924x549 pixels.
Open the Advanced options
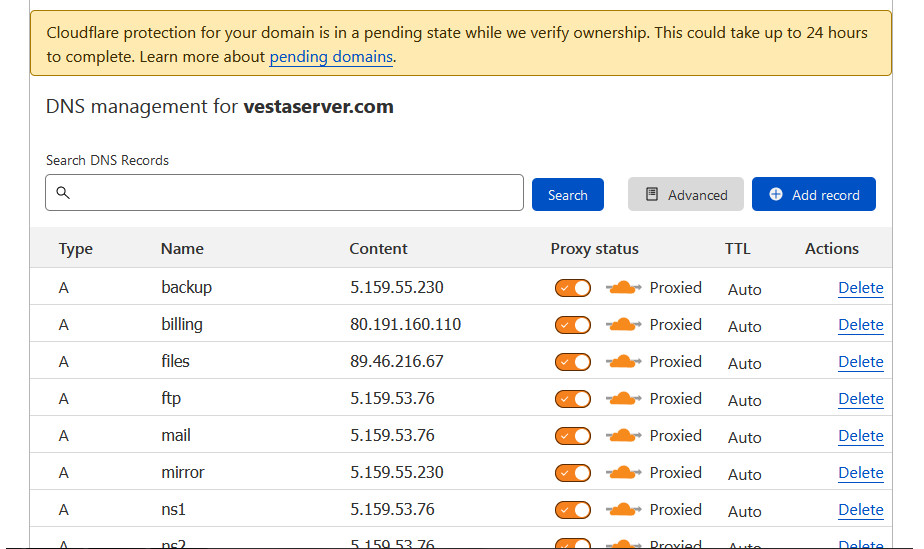click(x=685, y=195)
